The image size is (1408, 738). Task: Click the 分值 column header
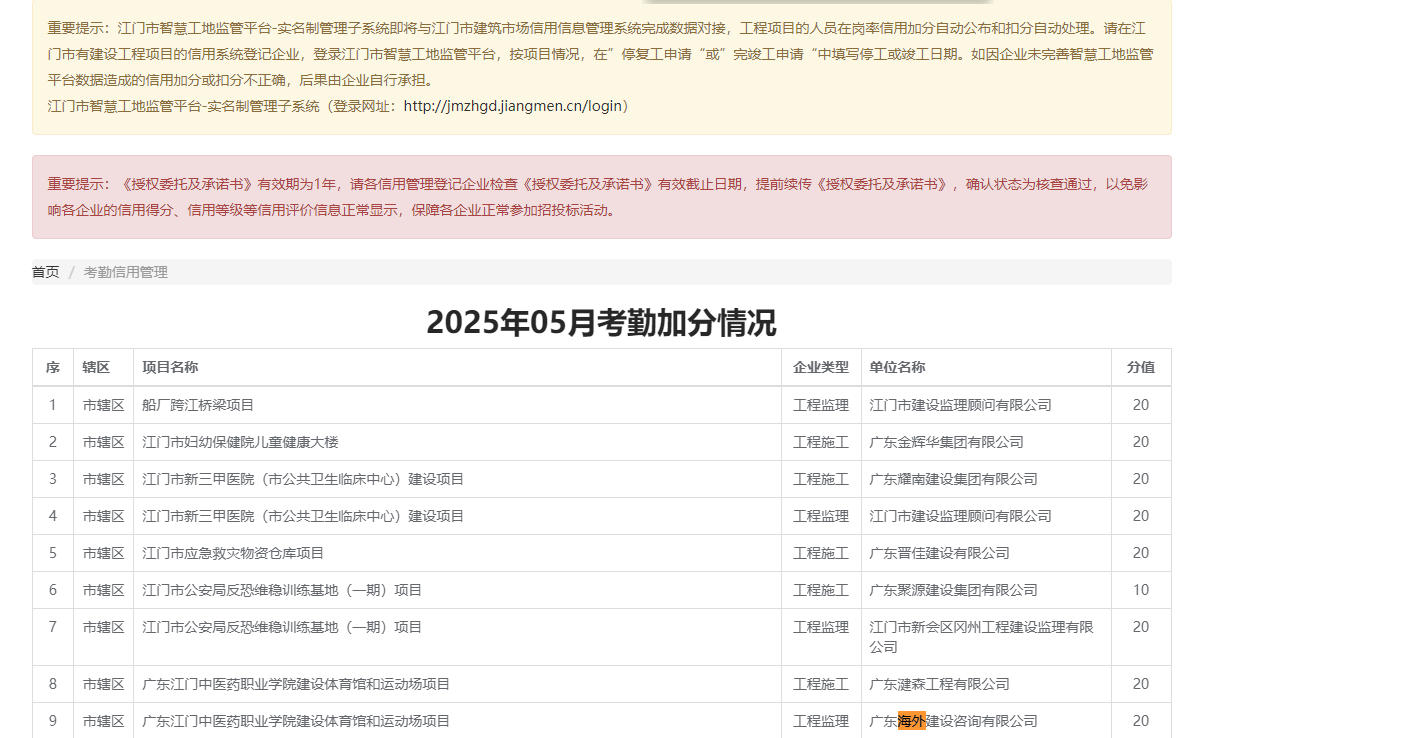1140,368
